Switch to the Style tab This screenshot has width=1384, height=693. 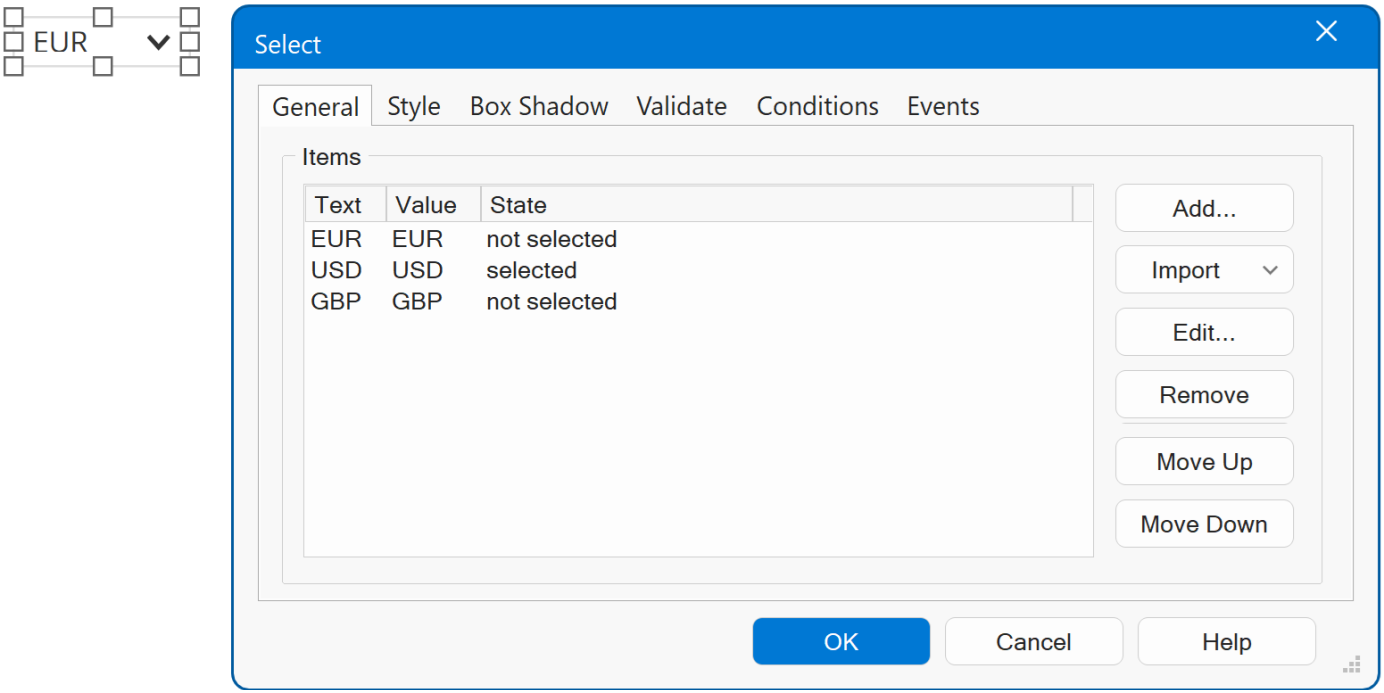coord(414,107)
